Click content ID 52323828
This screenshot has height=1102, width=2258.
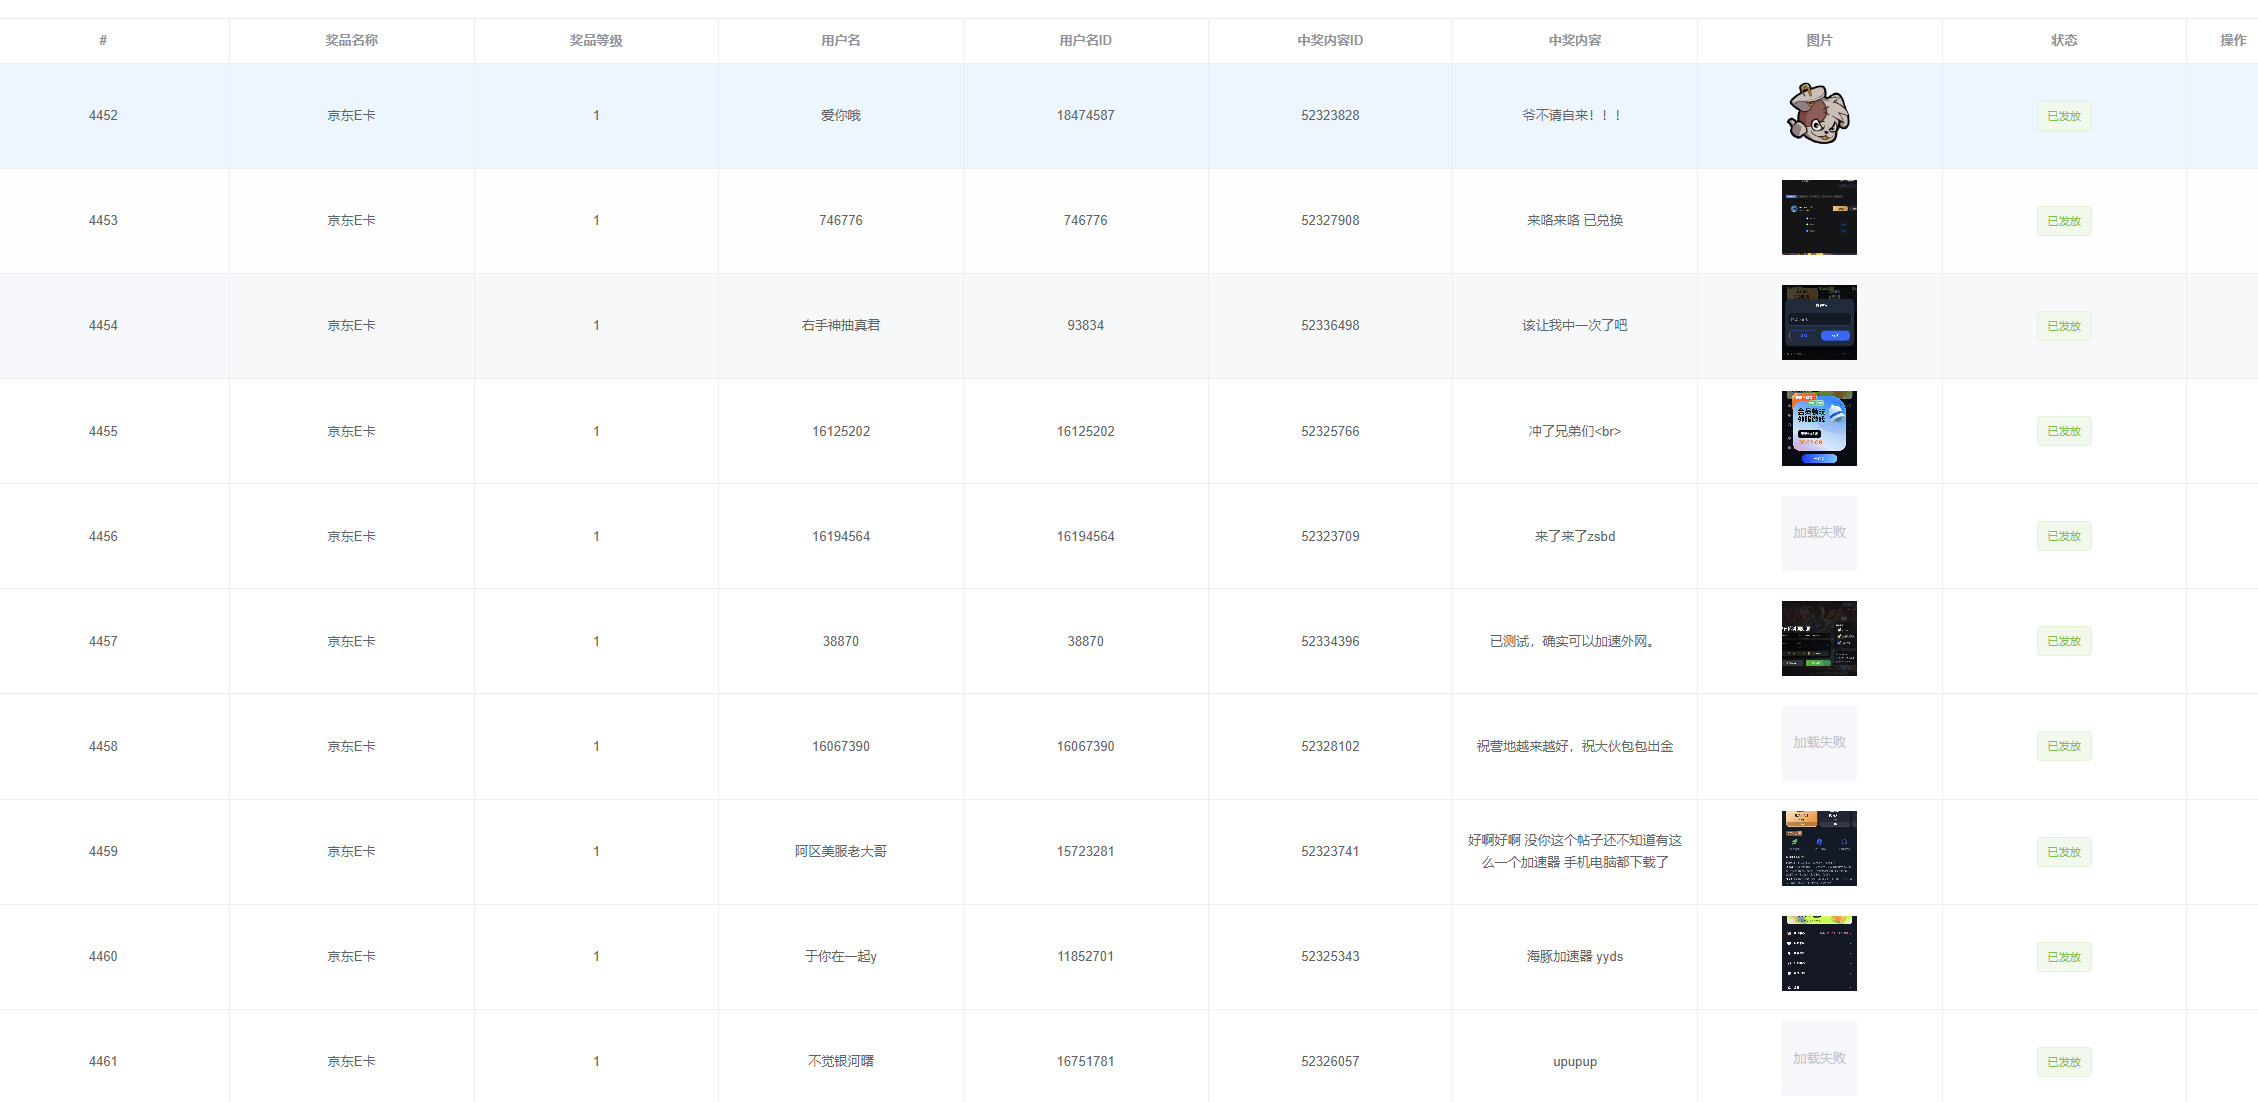(x=1330, y=115)
